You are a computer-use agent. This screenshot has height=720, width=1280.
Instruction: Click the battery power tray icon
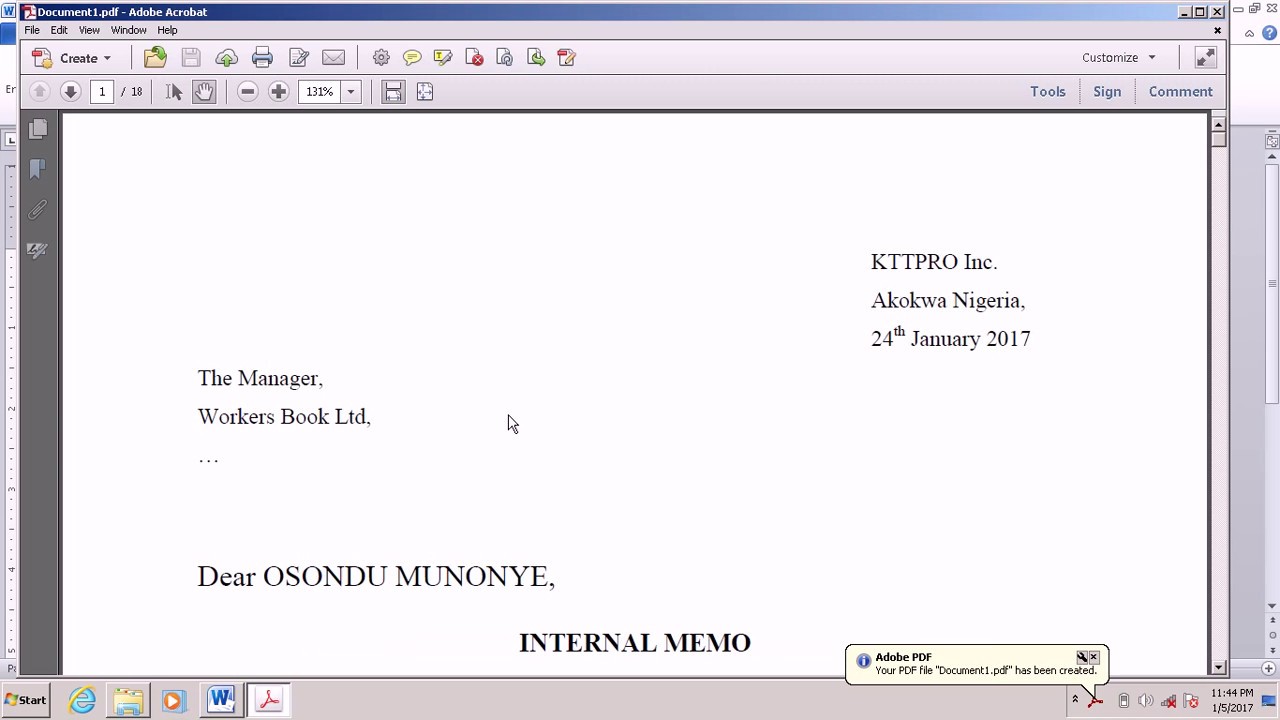click(x=1124, y=701)
